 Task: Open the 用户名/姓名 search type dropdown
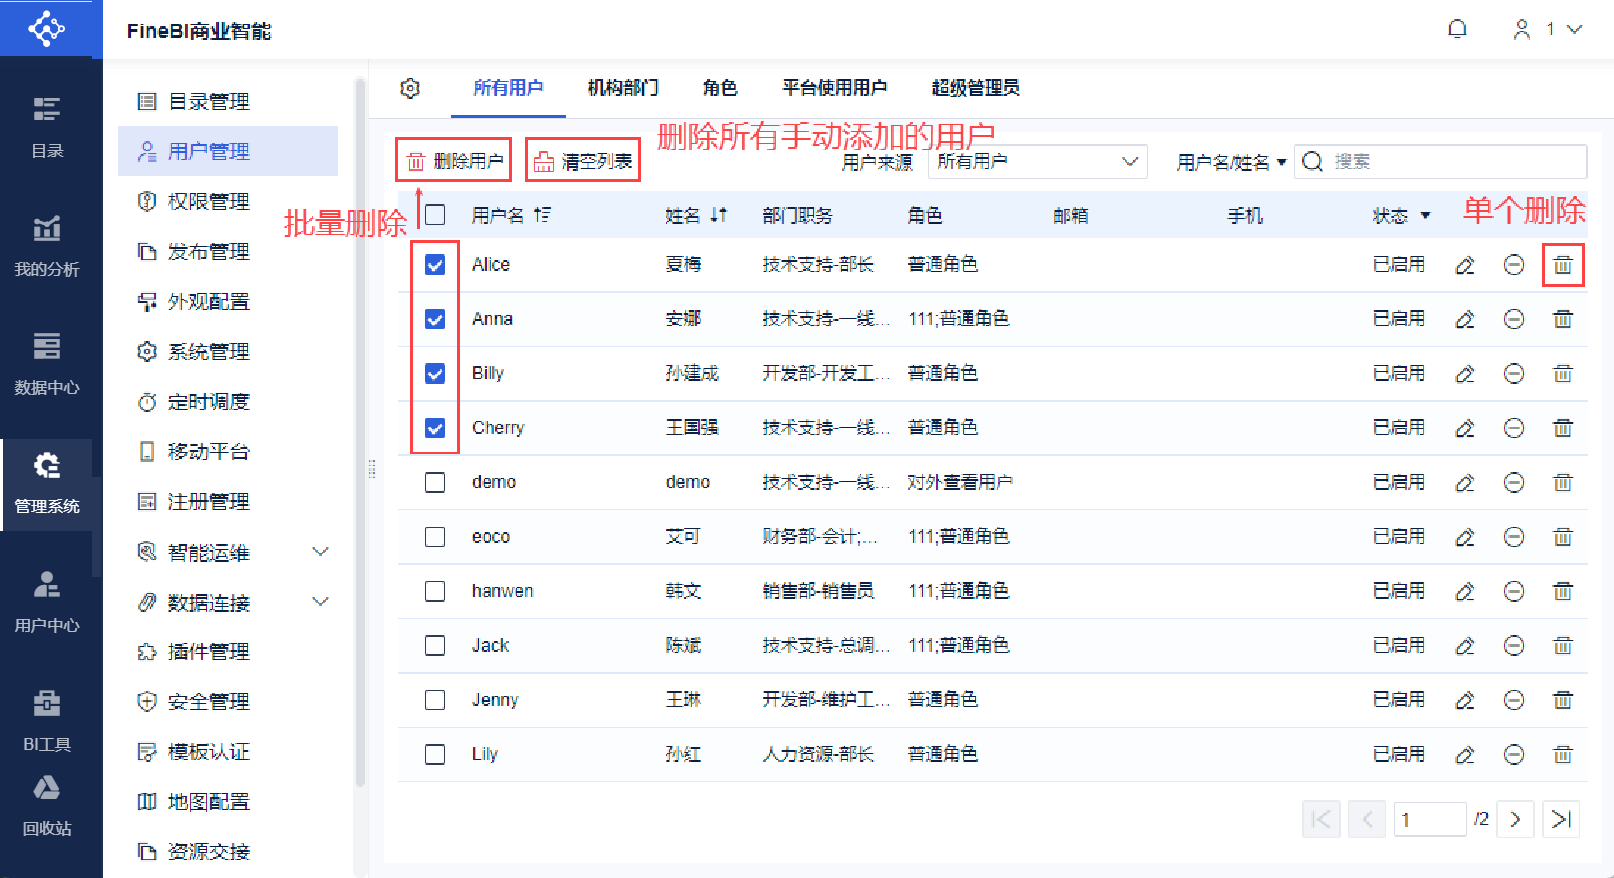pyautogui.click(x=1231, y=162)
